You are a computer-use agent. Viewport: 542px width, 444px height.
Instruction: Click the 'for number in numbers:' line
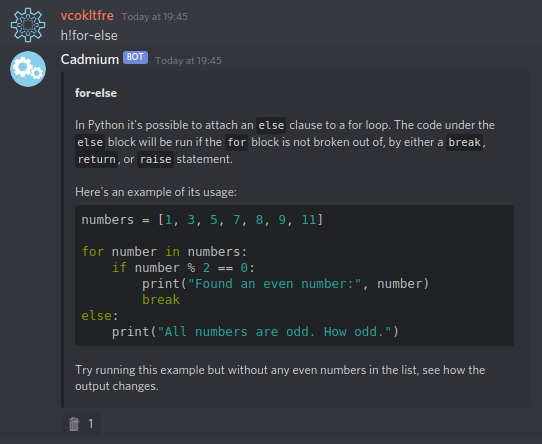(x=165, y=252)
